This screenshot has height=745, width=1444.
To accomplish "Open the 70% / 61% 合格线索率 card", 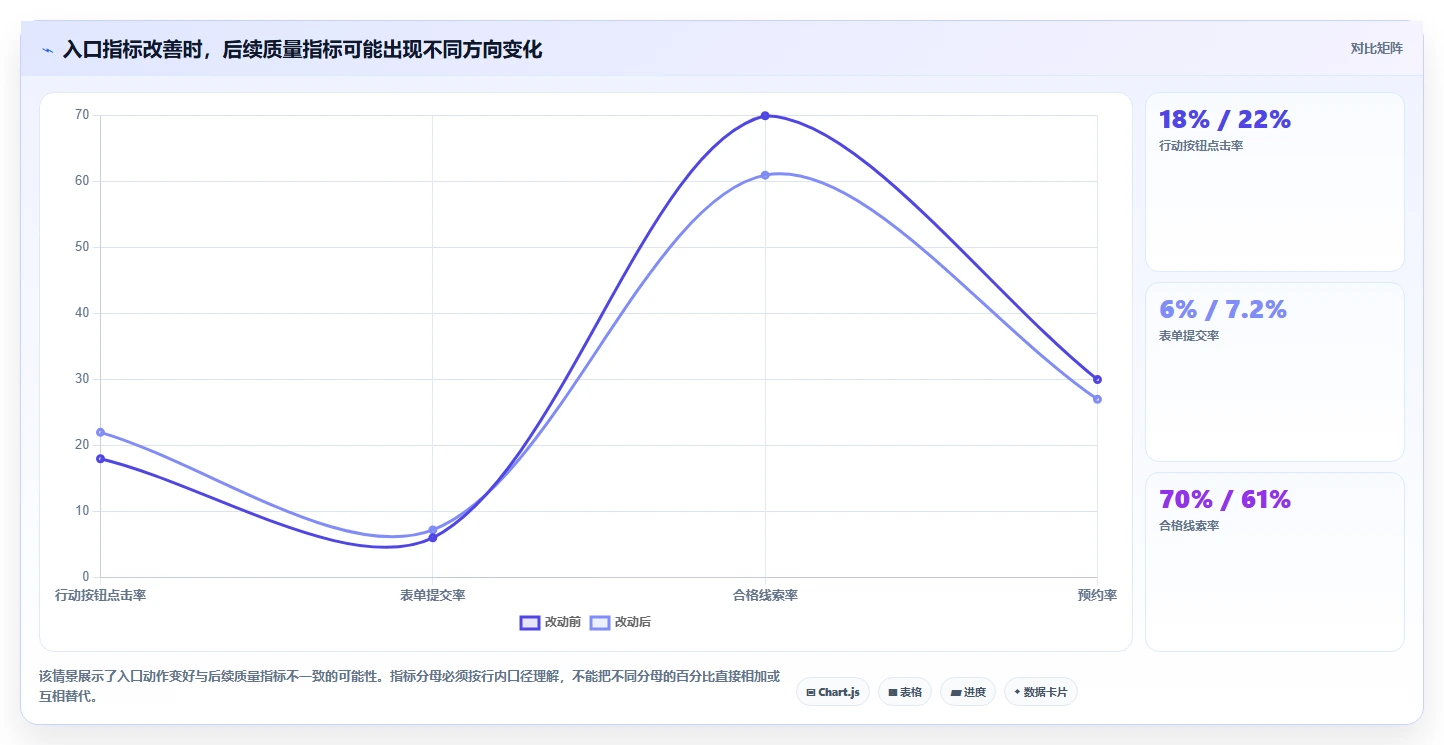I will pyautogui.click(x=1275, y=562).
